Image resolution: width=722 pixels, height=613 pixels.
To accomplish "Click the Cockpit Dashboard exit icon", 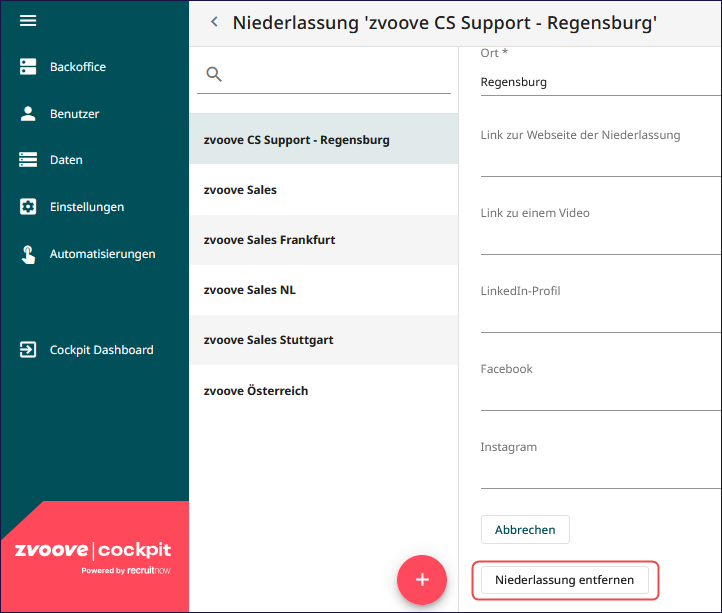I will click(28, 349).
